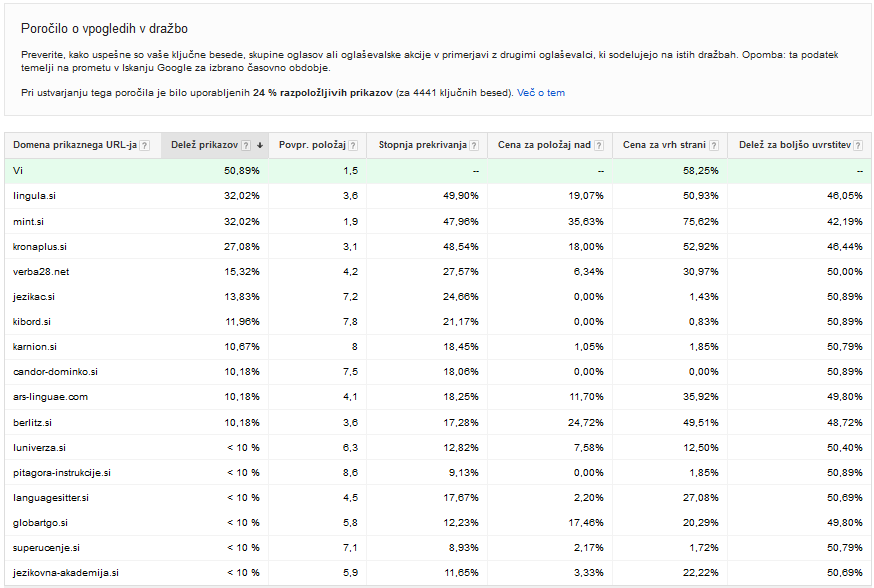This screenshot has height=588, width=874.
Task: Click the kronaplus.si domain entry
Action: click(x=40, y=246)
